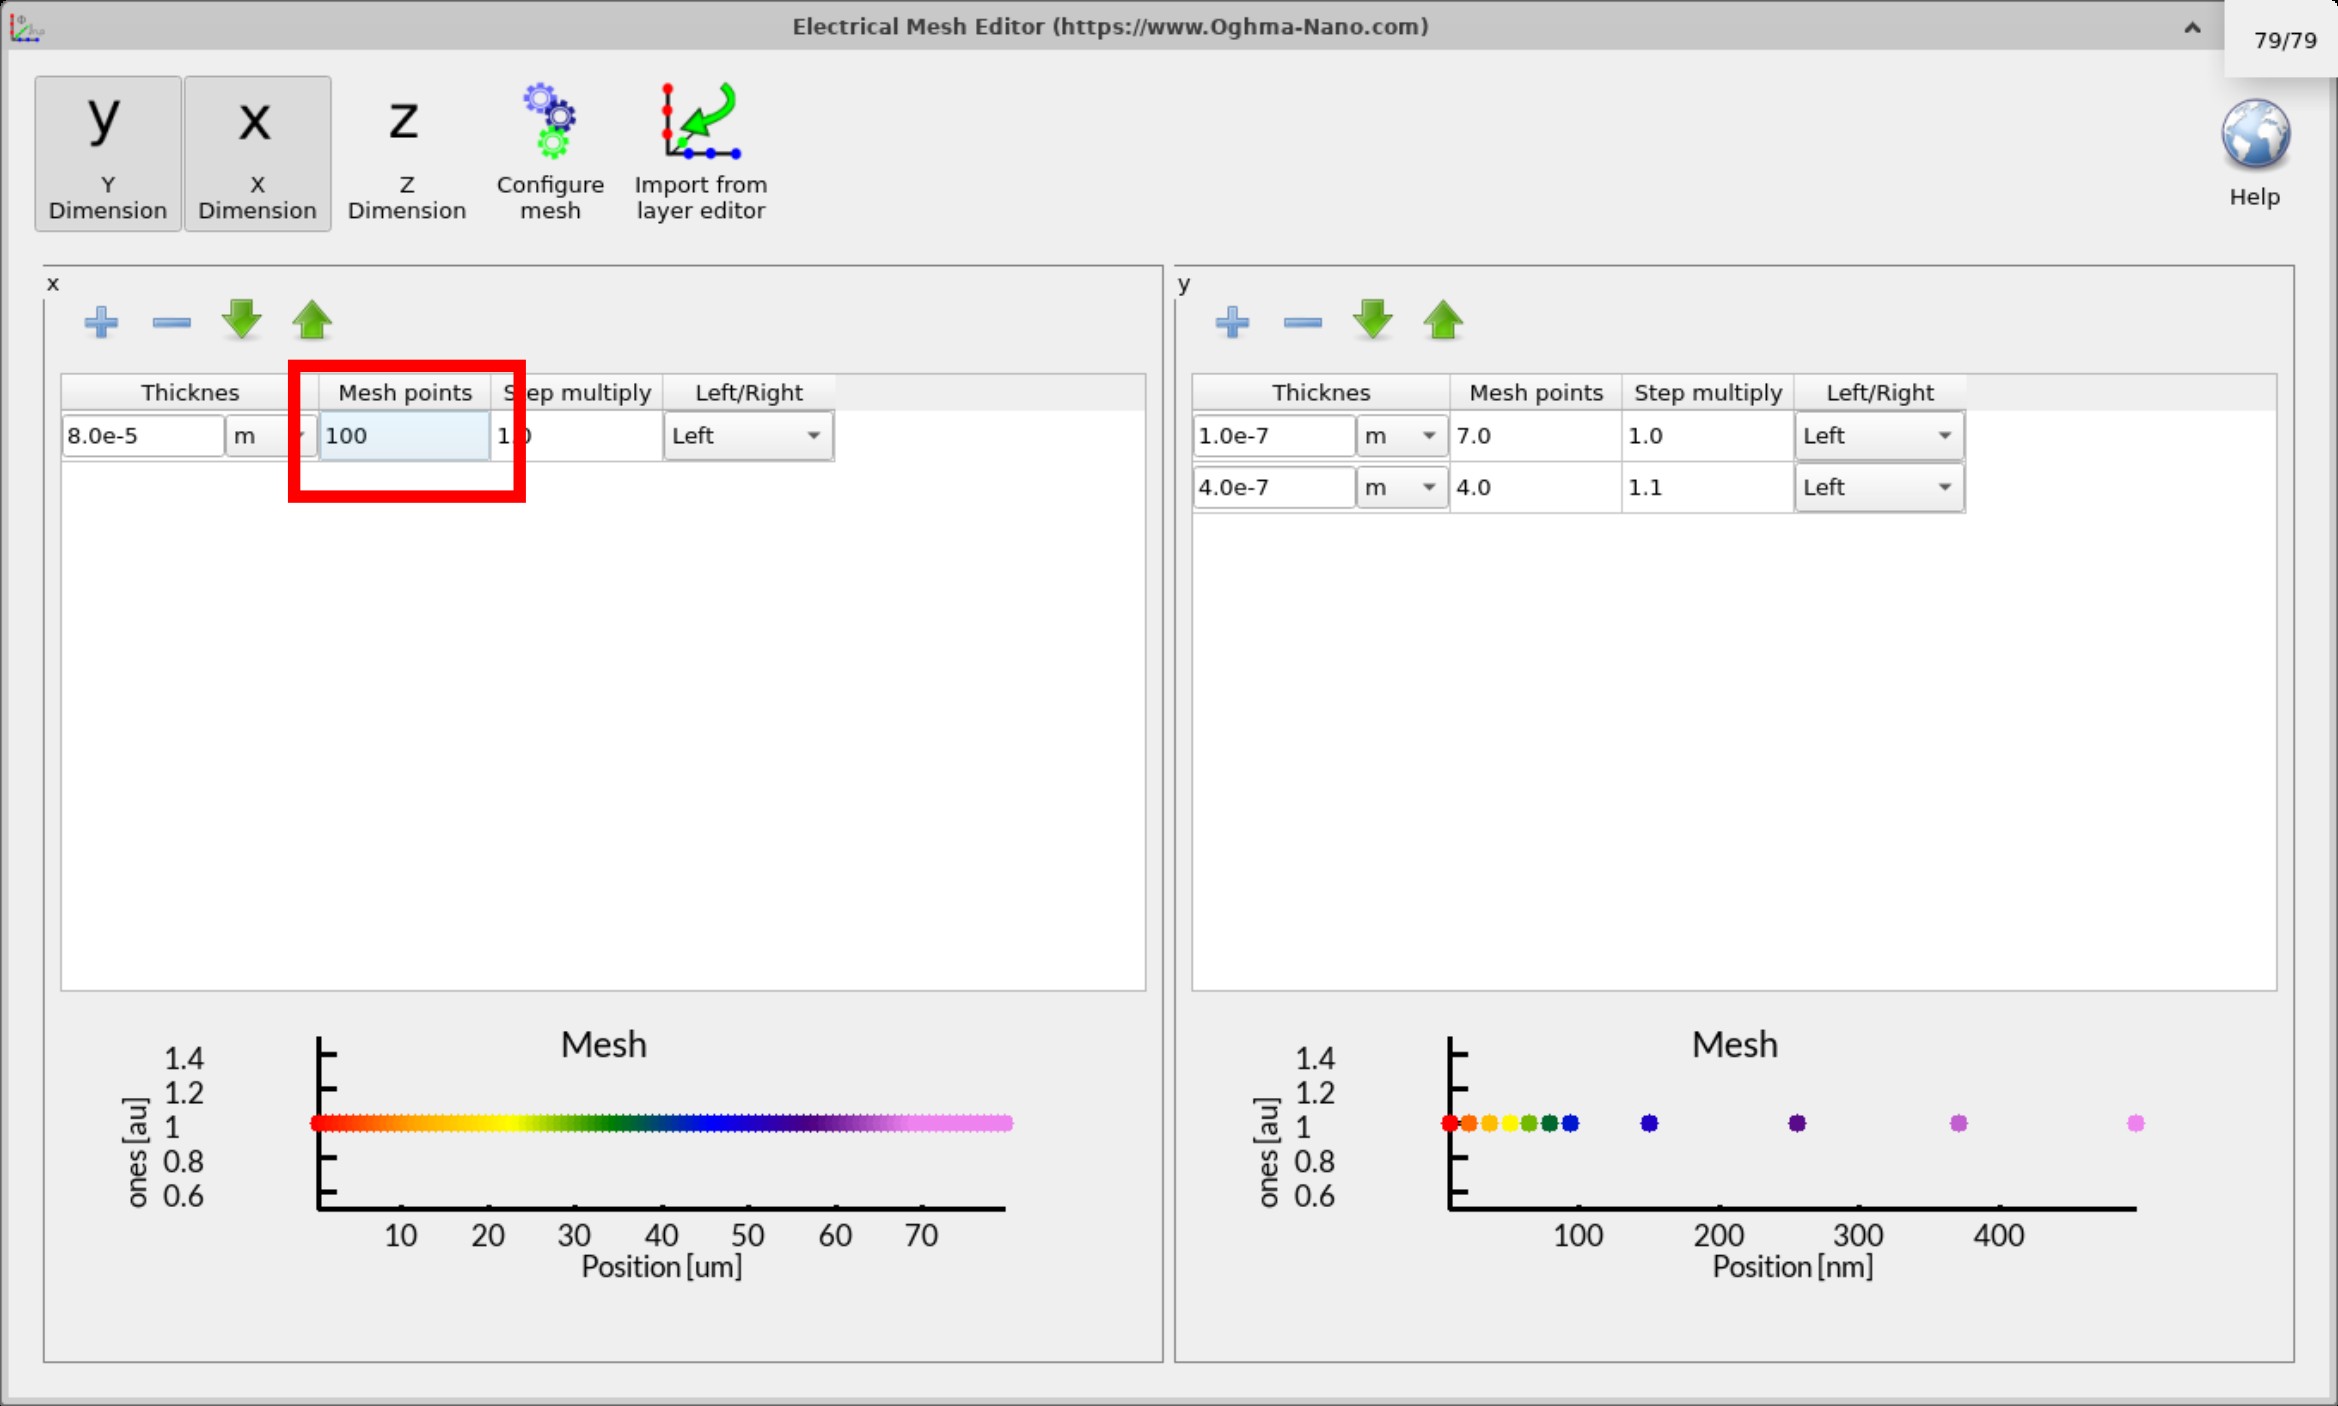This screenshot has height=1406, width=2338.
Task: Open Left/Right dropdown for 1.0e-7 row
Action: 1879,436
